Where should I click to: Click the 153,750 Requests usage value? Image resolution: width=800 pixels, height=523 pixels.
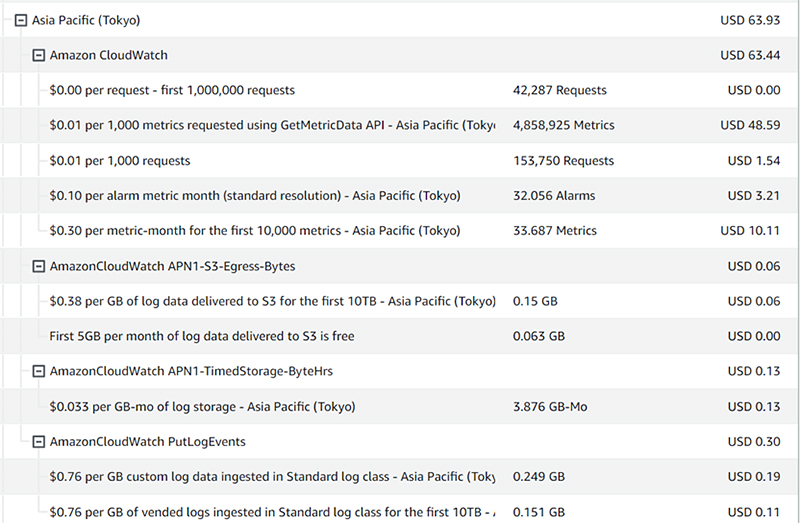[563, 161]
